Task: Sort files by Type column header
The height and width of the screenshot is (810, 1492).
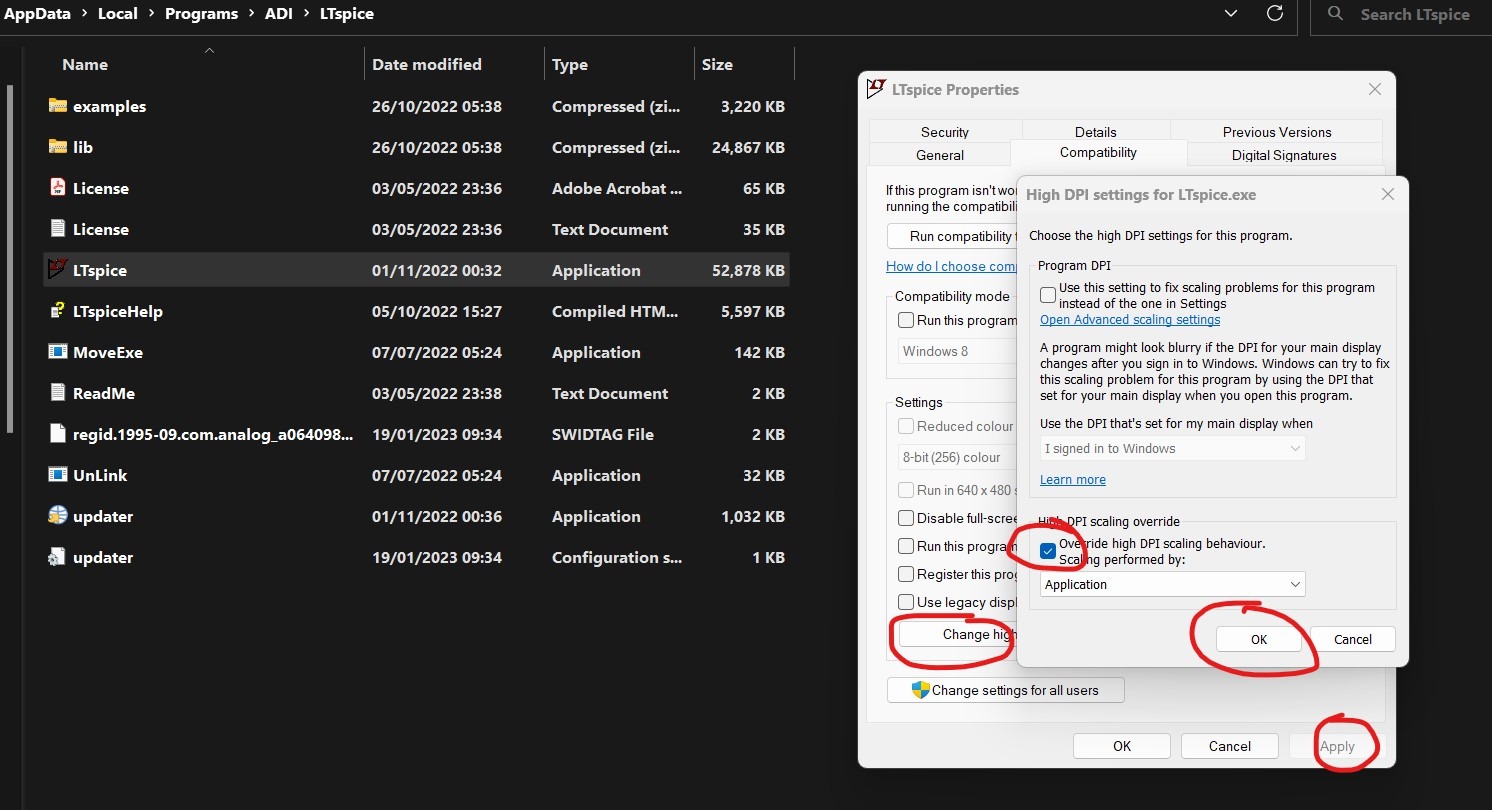Action: (x=570, y=64)
